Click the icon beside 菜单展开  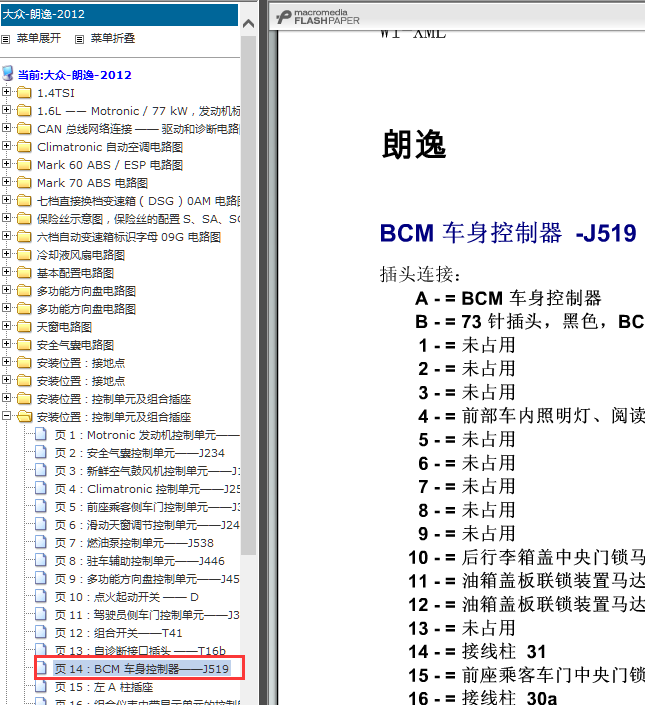pos(5,40)
